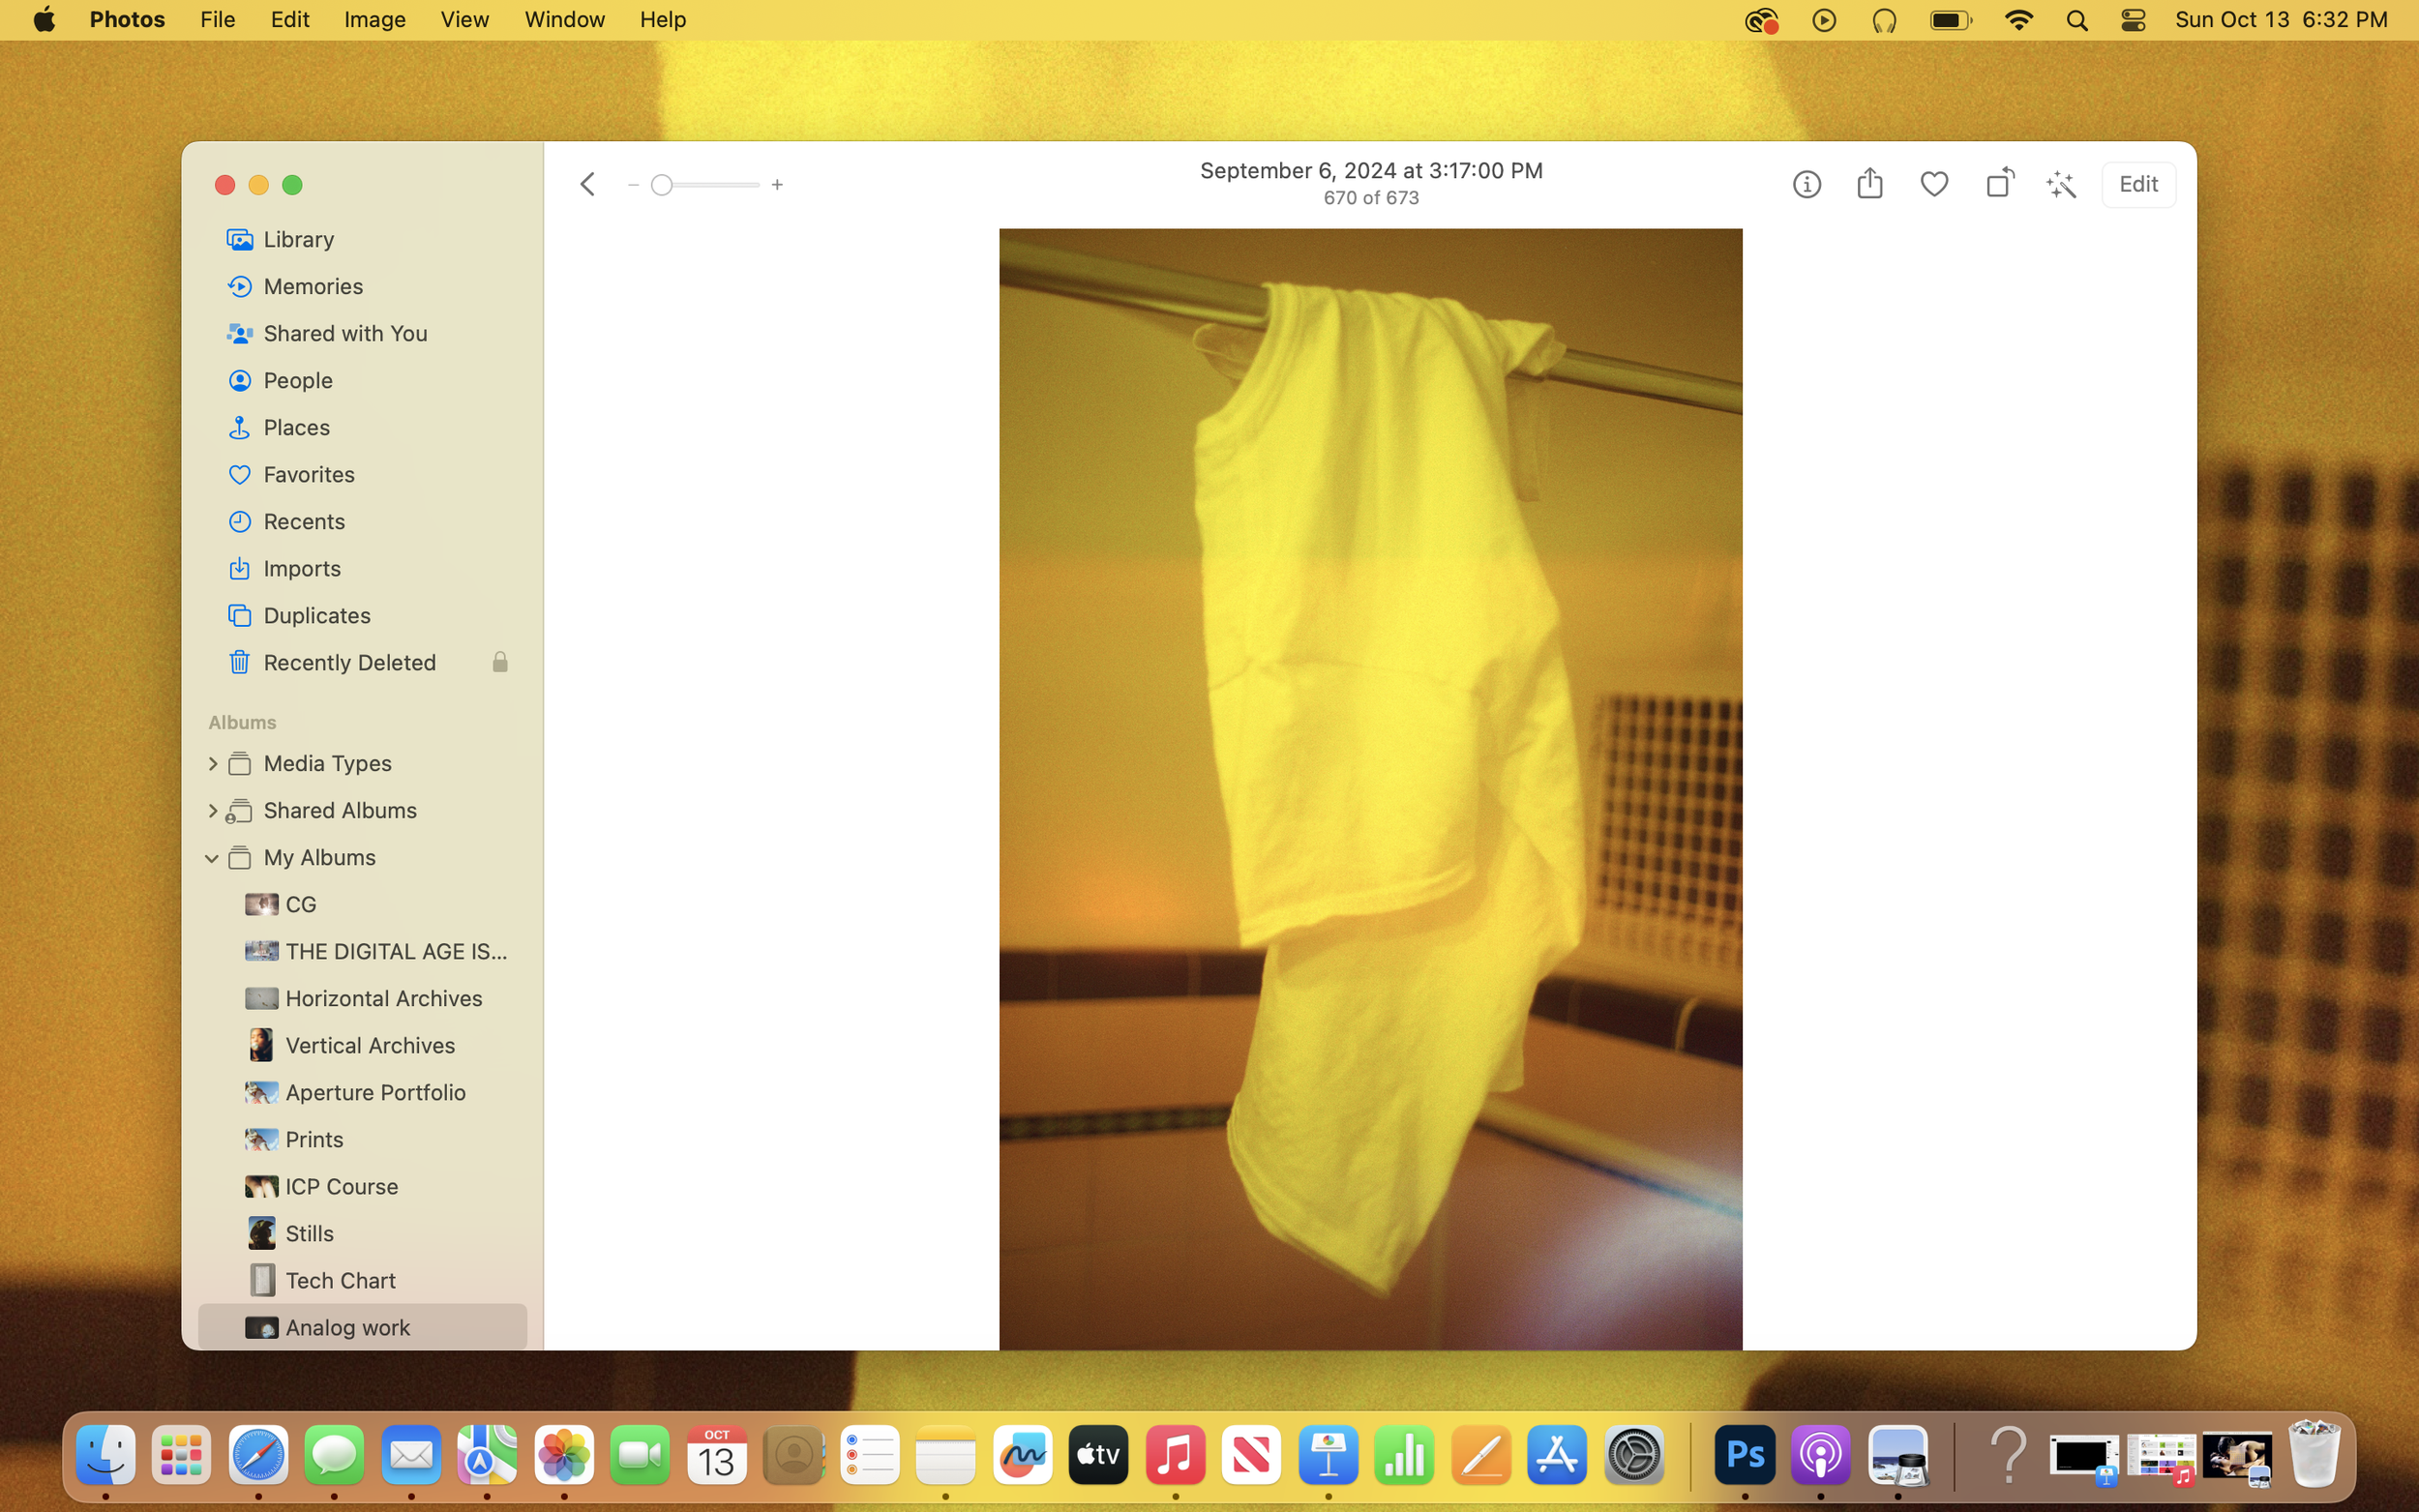The image size is (2419, 1512).
Task: Apply Auto Enhance magic wand
Action: click(x=2061, y=184)
